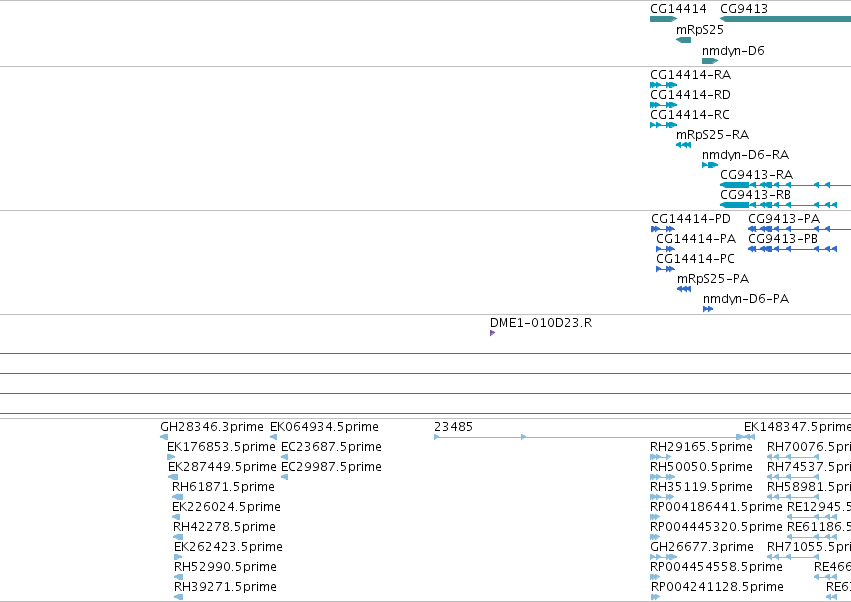Select transcript CG14414-RA label
Screen dimensions: 851x602
tap(690, 75)
